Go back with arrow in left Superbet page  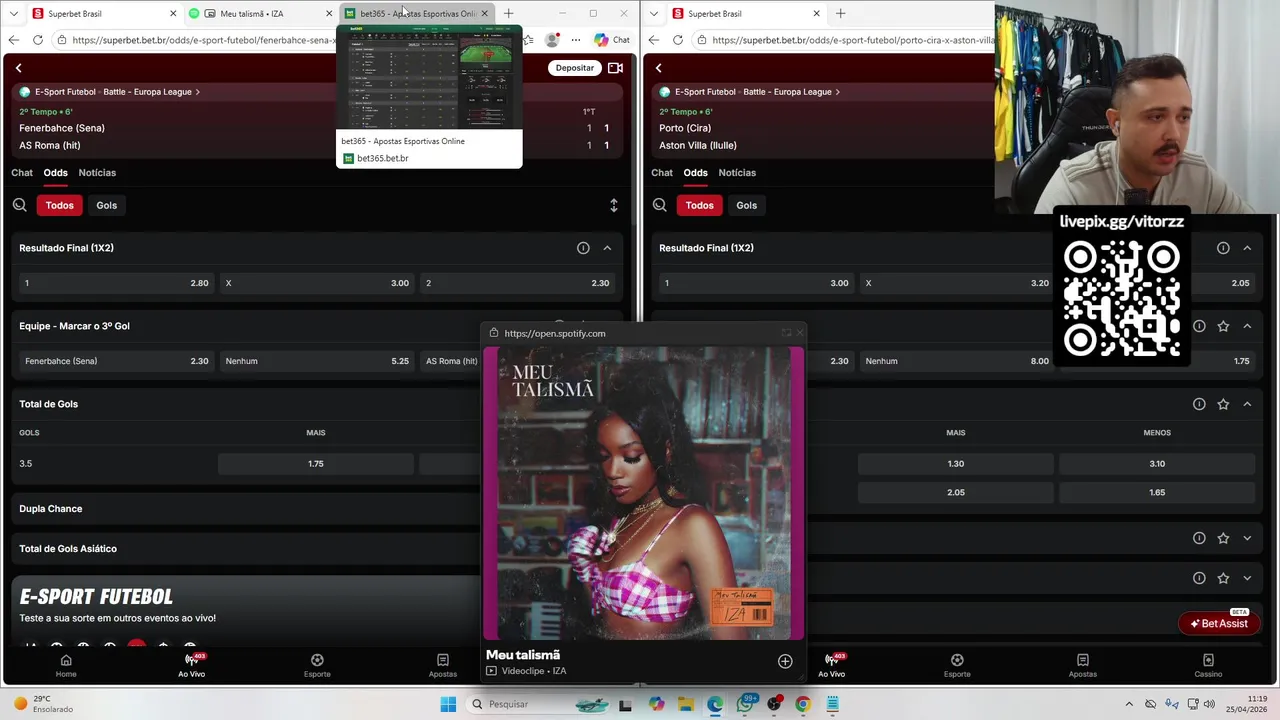pyautogui.click(x=18, y=68)
